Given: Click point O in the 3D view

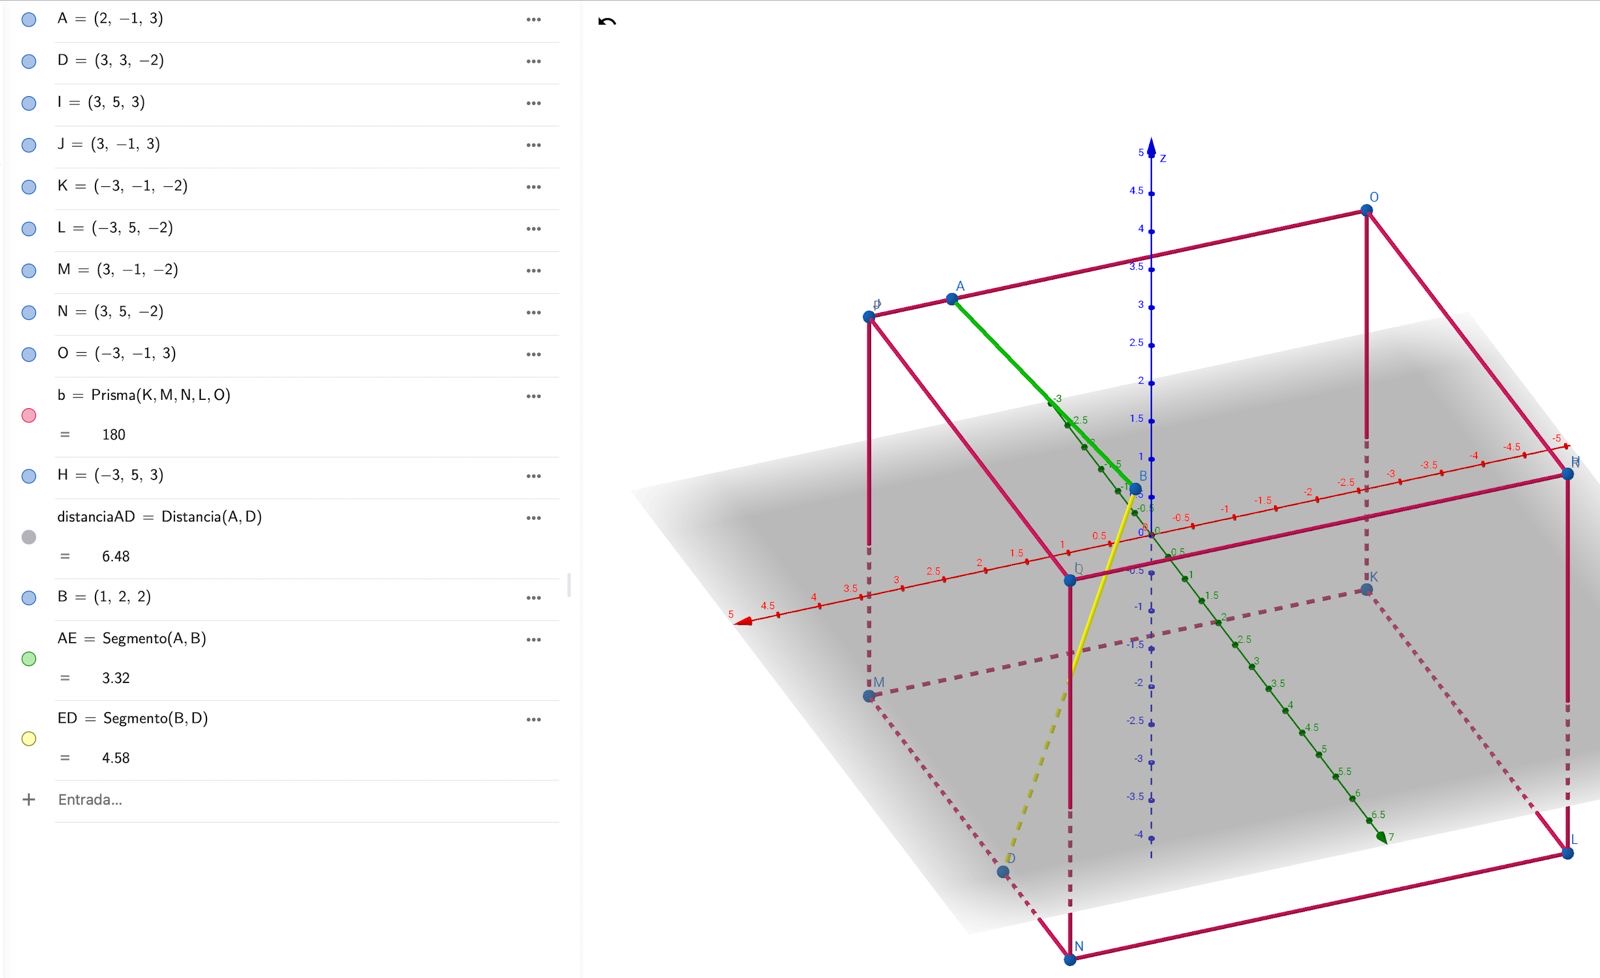Looking at the screenshot, I should click(1366, 210).
